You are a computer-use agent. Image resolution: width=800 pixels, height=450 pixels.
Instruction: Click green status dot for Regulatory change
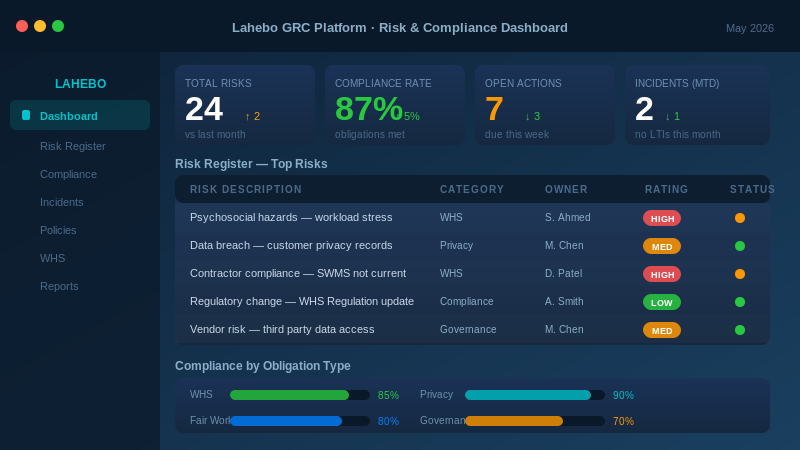pyautogui.click(x=740, y=302)
